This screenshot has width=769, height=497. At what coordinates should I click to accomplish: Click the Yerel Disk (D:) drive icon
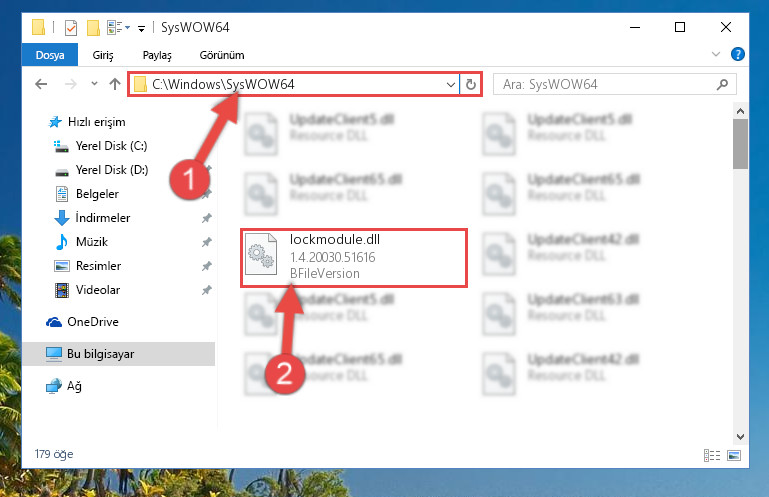click(x=62, y=171)
